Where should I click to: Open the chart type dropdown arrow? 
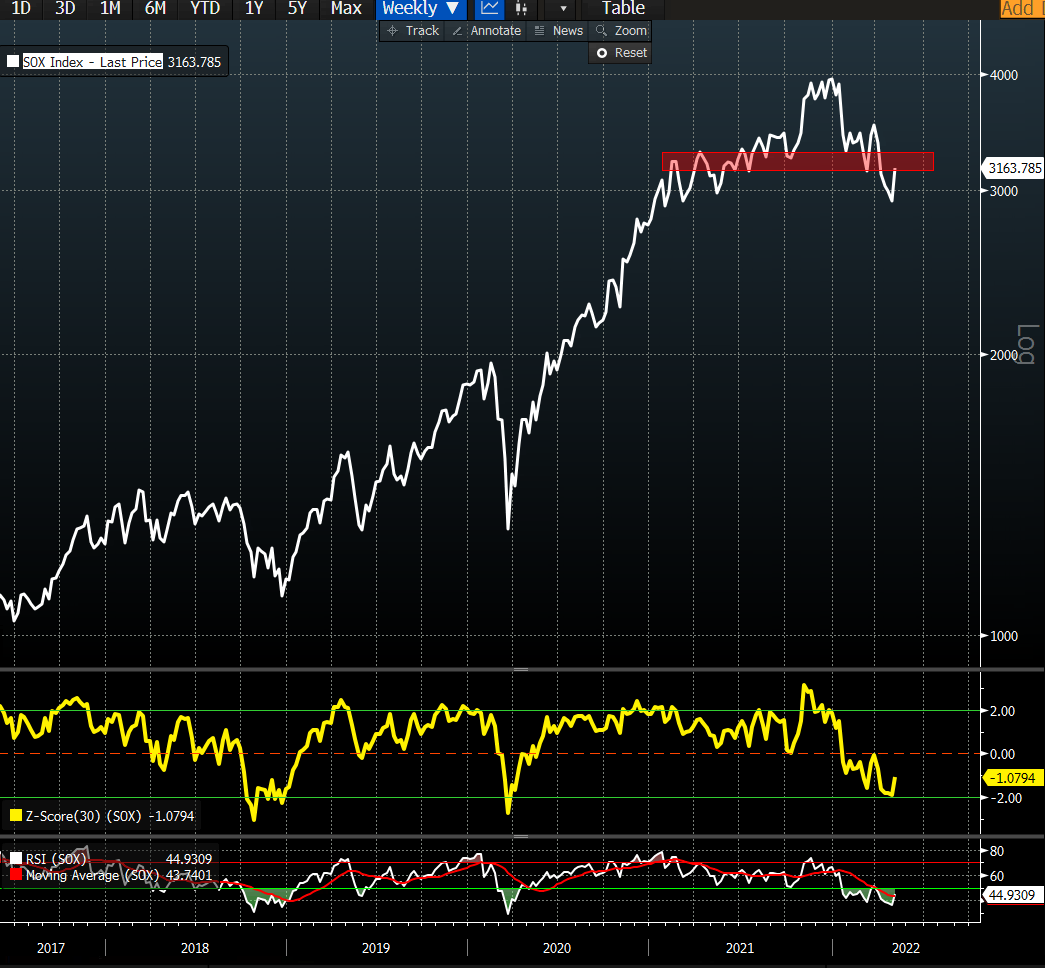coord(563,9)
